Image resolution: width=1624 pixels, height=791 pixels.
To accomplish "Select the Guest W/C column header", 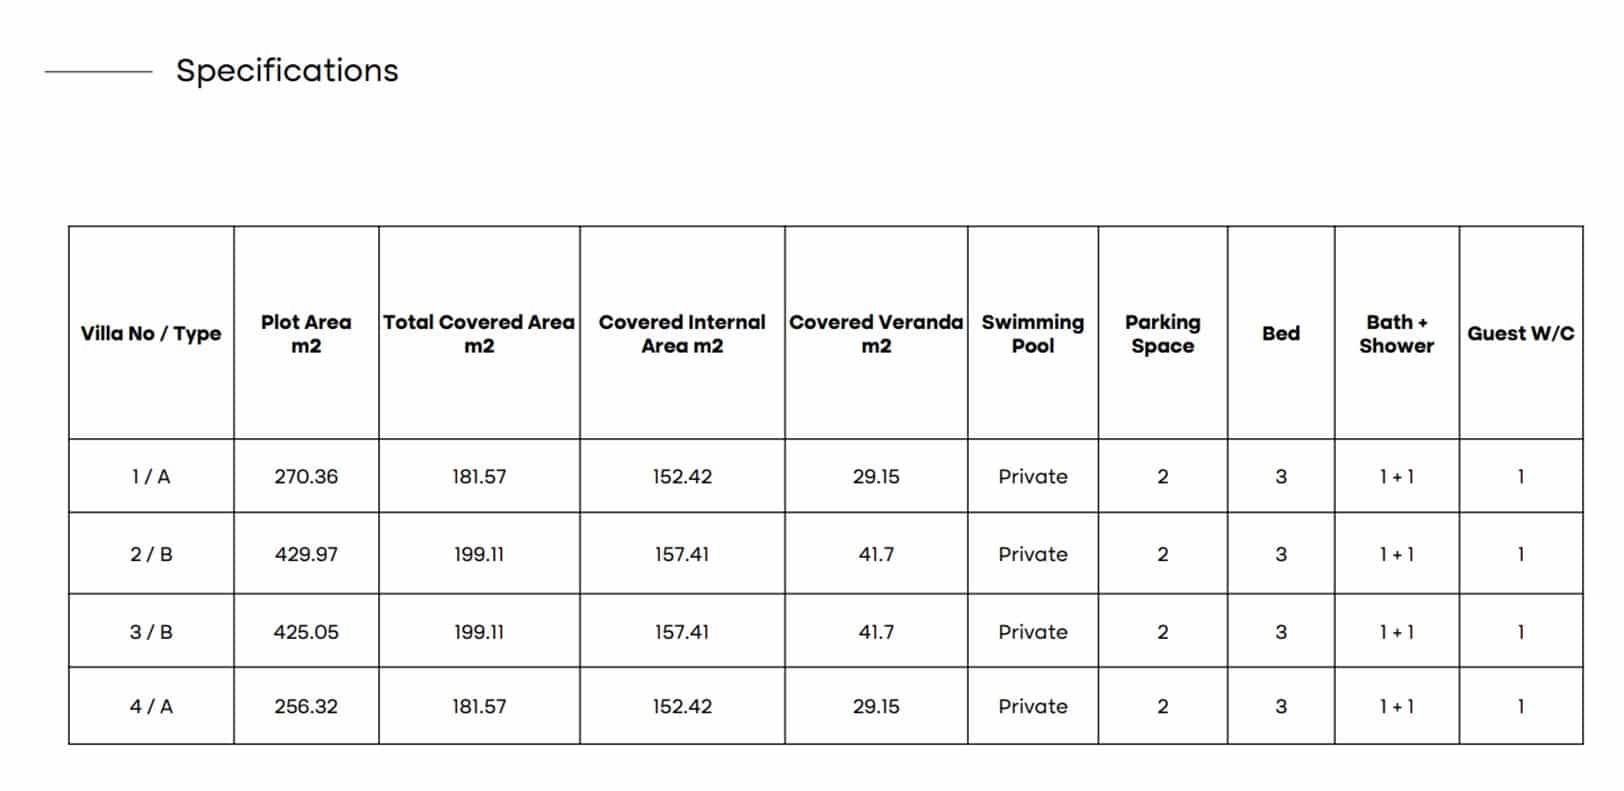I will click(1521, 334).
